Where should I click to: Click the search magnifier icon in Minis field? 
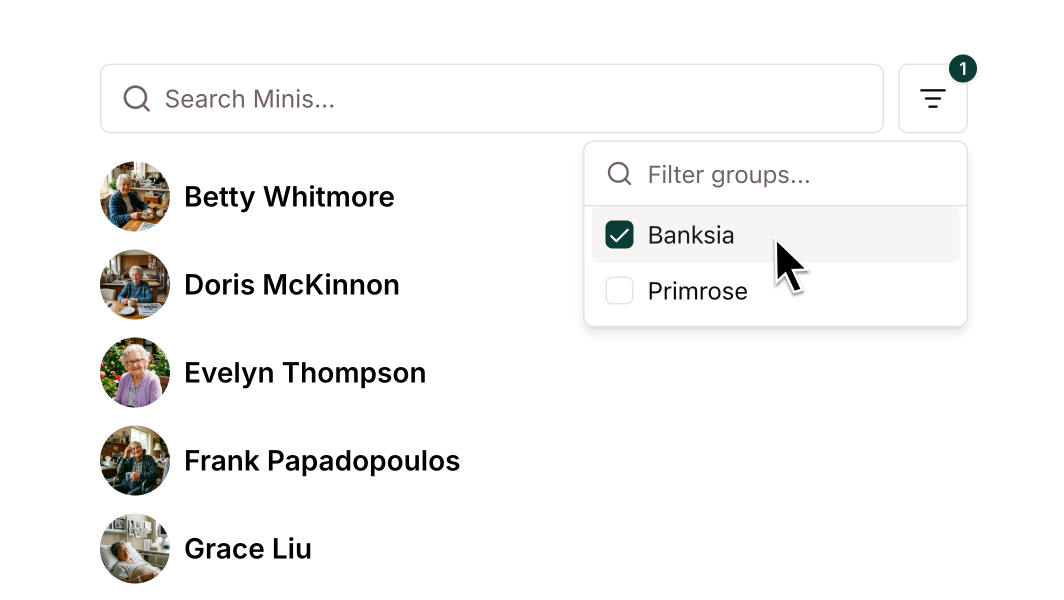pyautogui.click(x=136, y=99)
